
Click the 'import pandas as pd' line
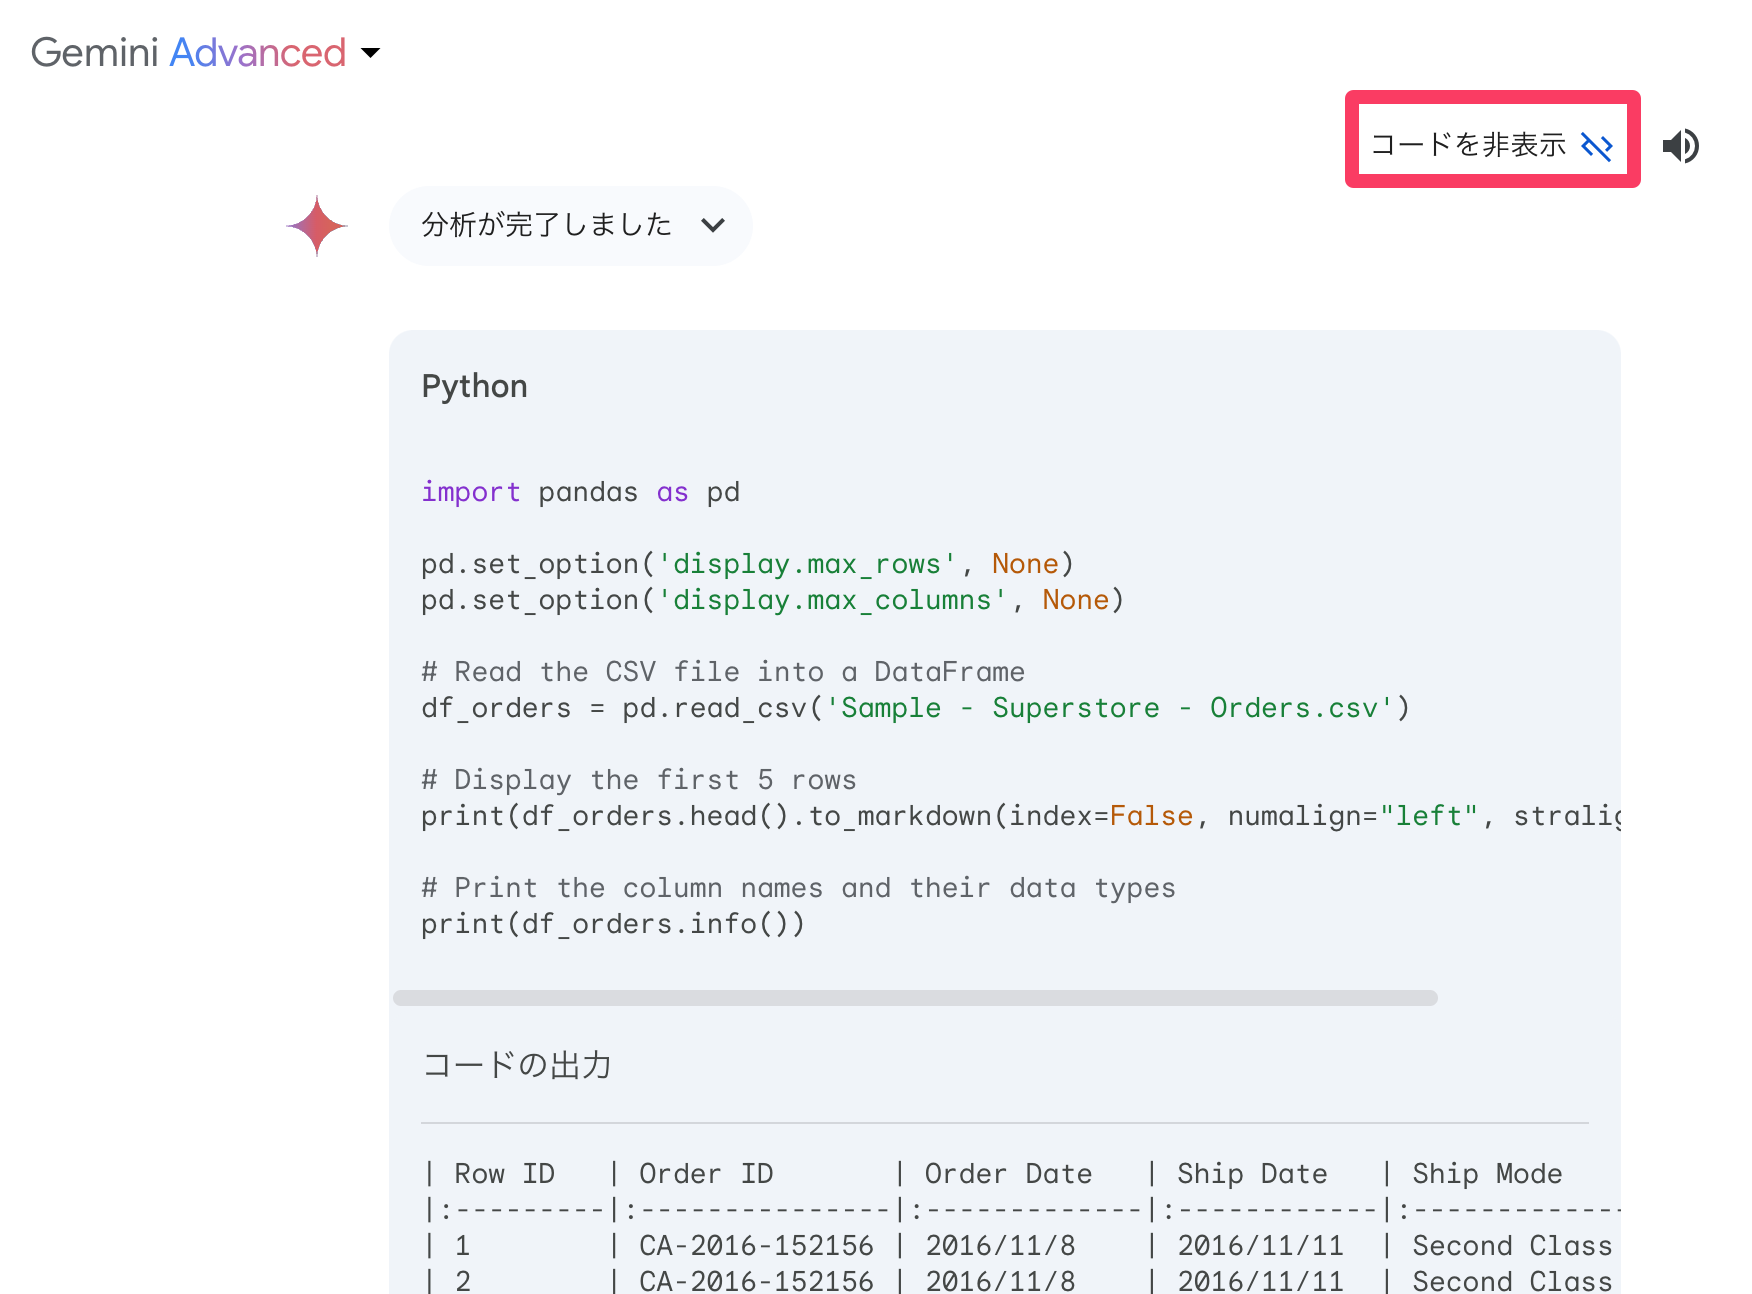[580, 492]
